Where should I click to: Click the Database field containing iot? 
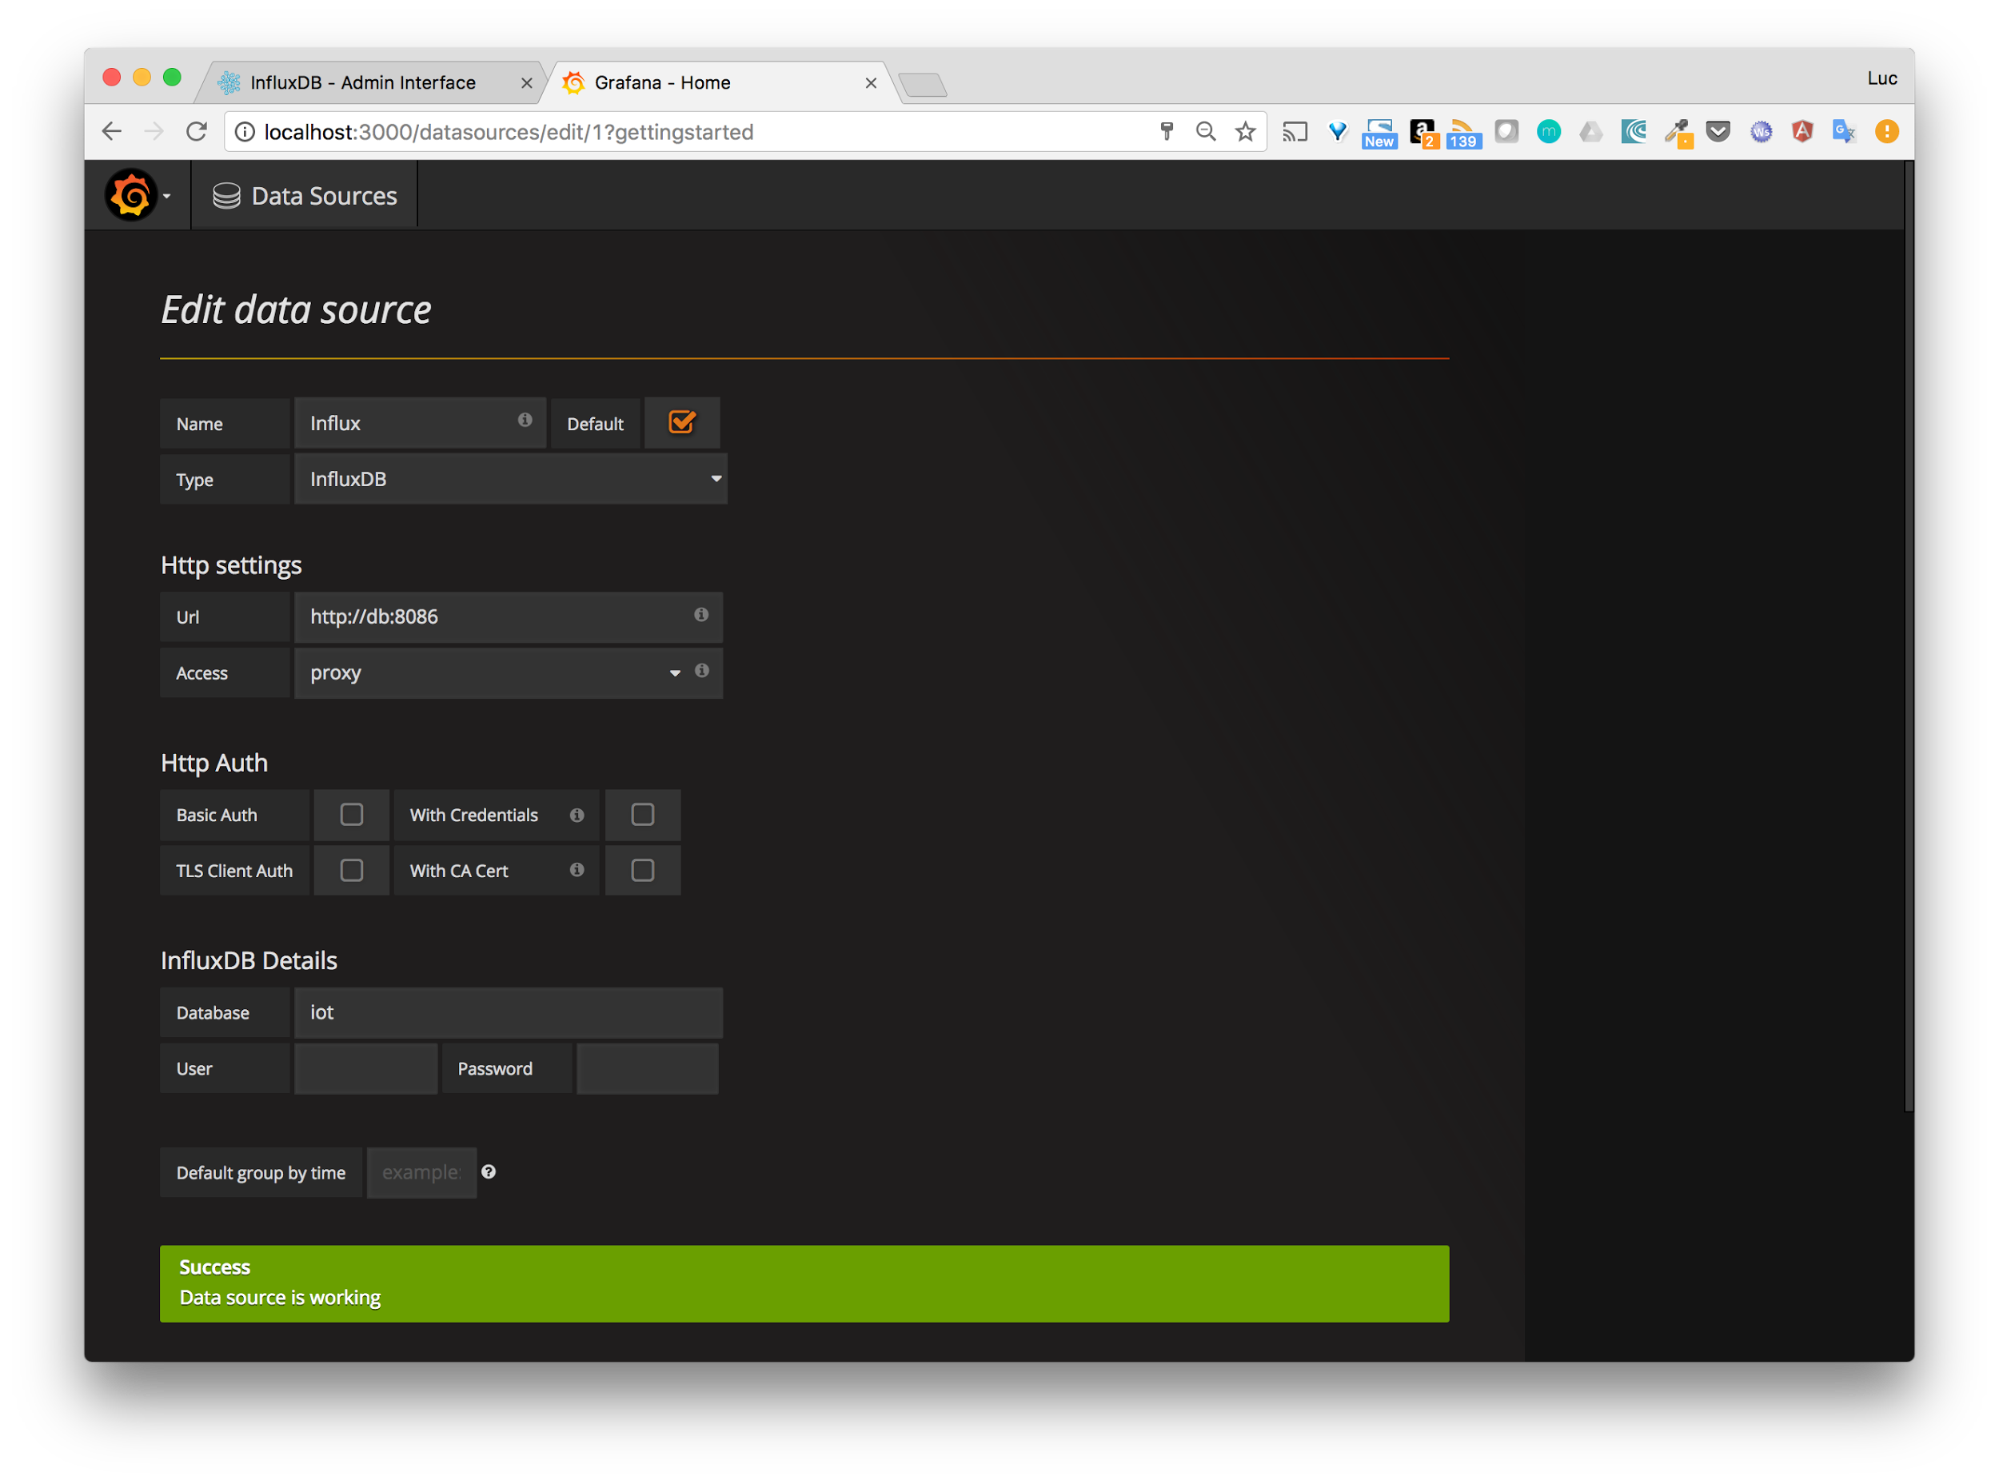pyautogui.click(x=508, y=1012)
